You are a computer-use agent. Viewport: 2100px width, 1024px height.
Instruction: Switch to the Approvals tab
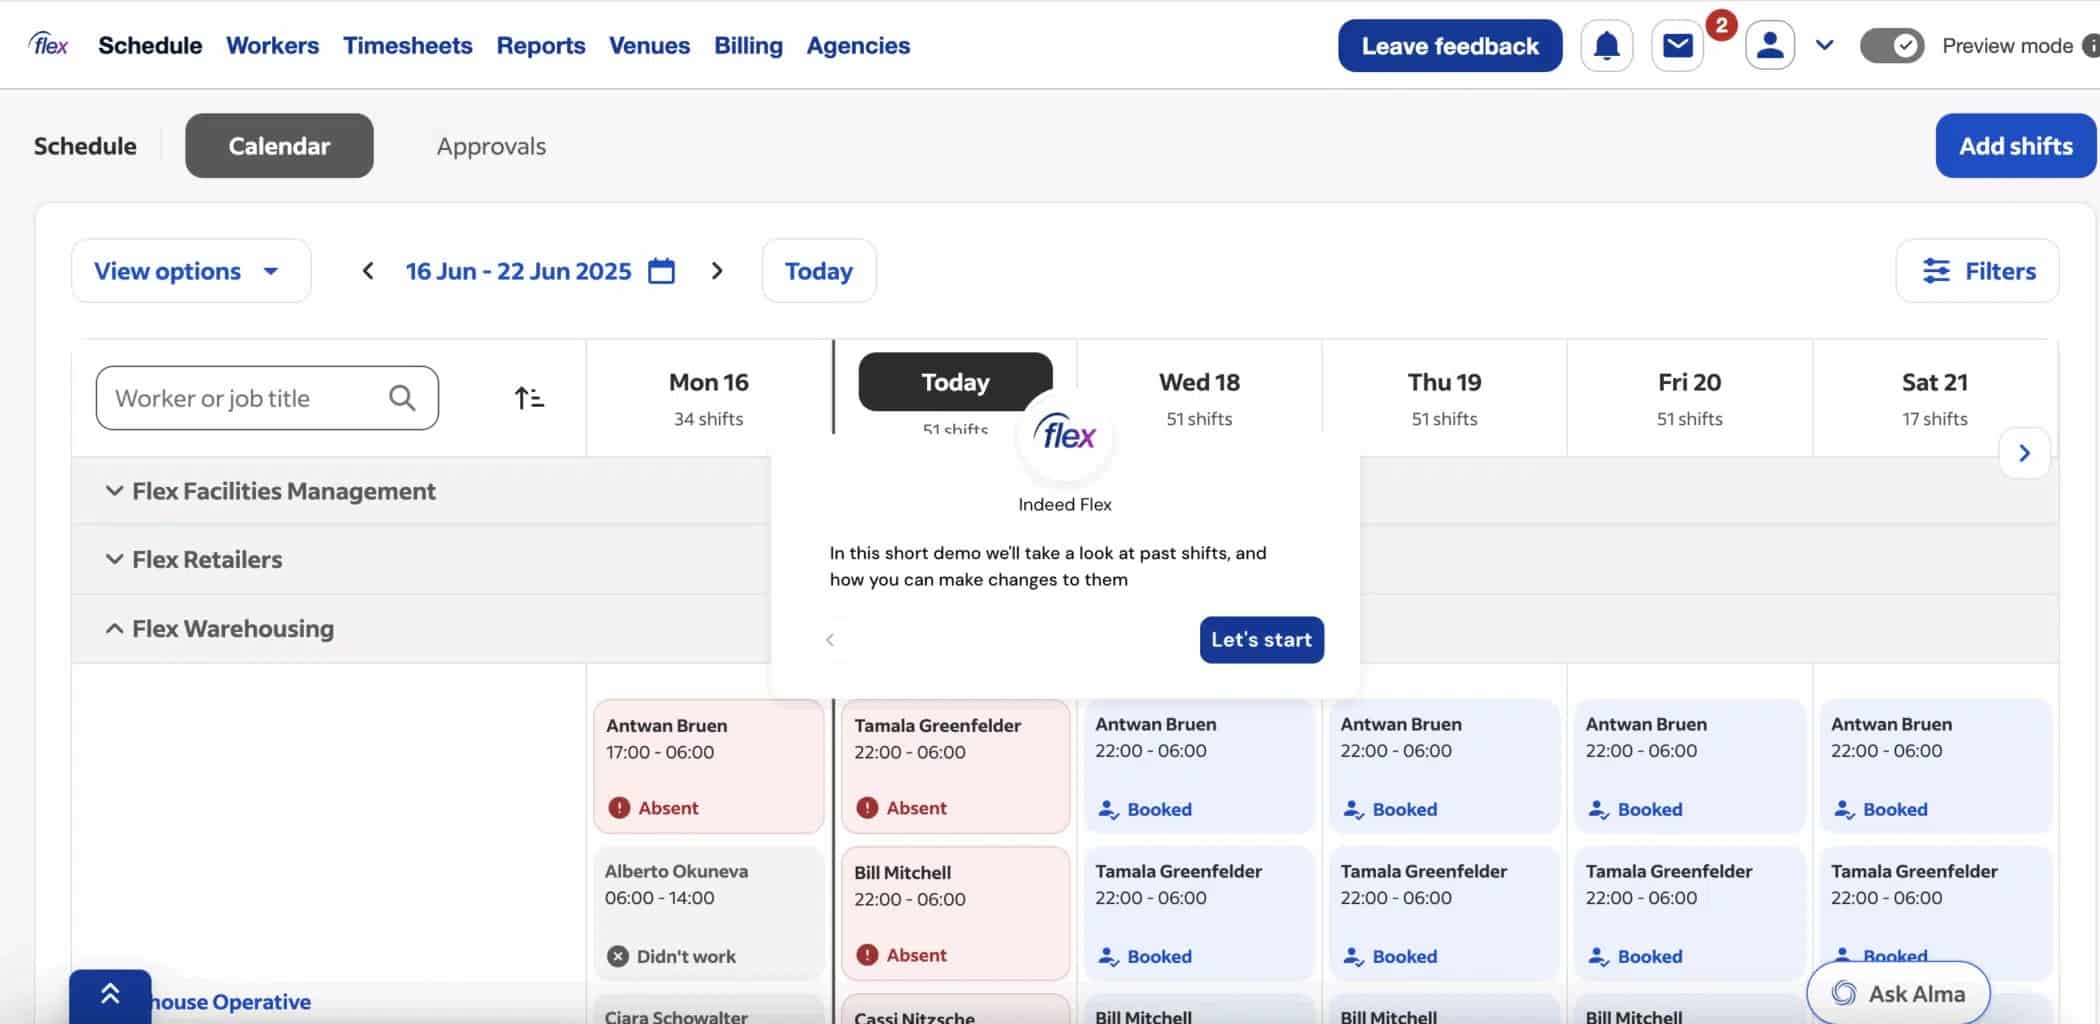pos(491,146)
